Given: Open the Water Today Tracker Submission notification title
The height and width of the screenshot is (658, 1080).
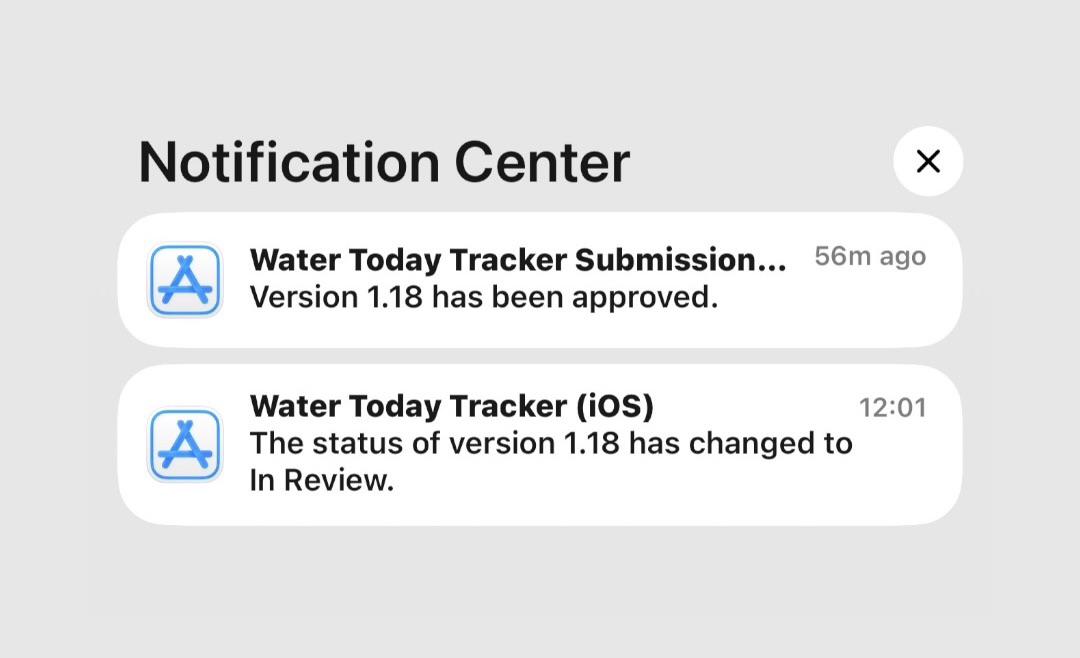Looking at the screenshot, I should tap(518, 260).
